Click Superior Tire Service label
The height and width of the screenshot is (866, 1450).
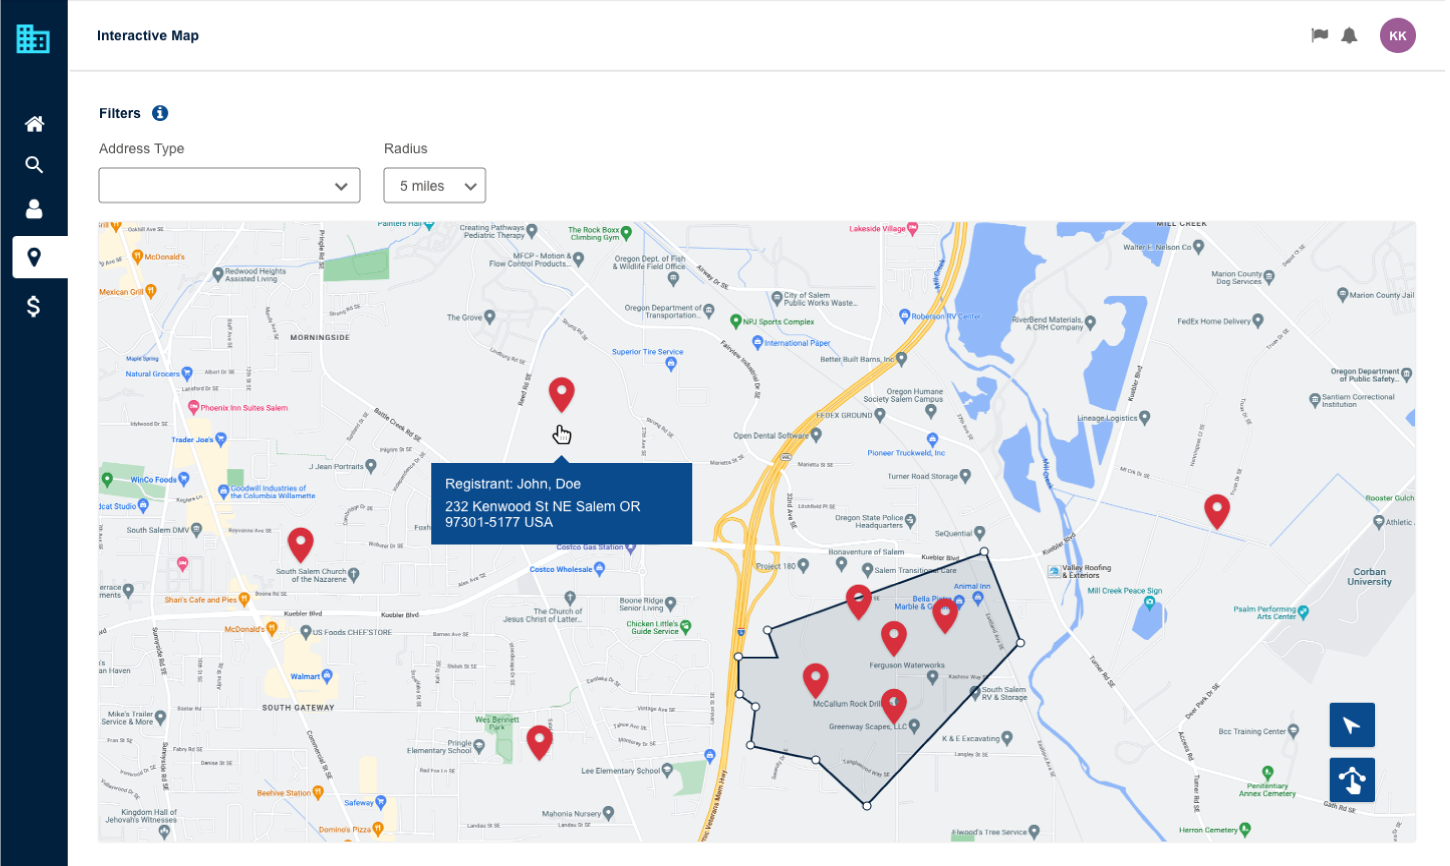[x=648, y=352]
